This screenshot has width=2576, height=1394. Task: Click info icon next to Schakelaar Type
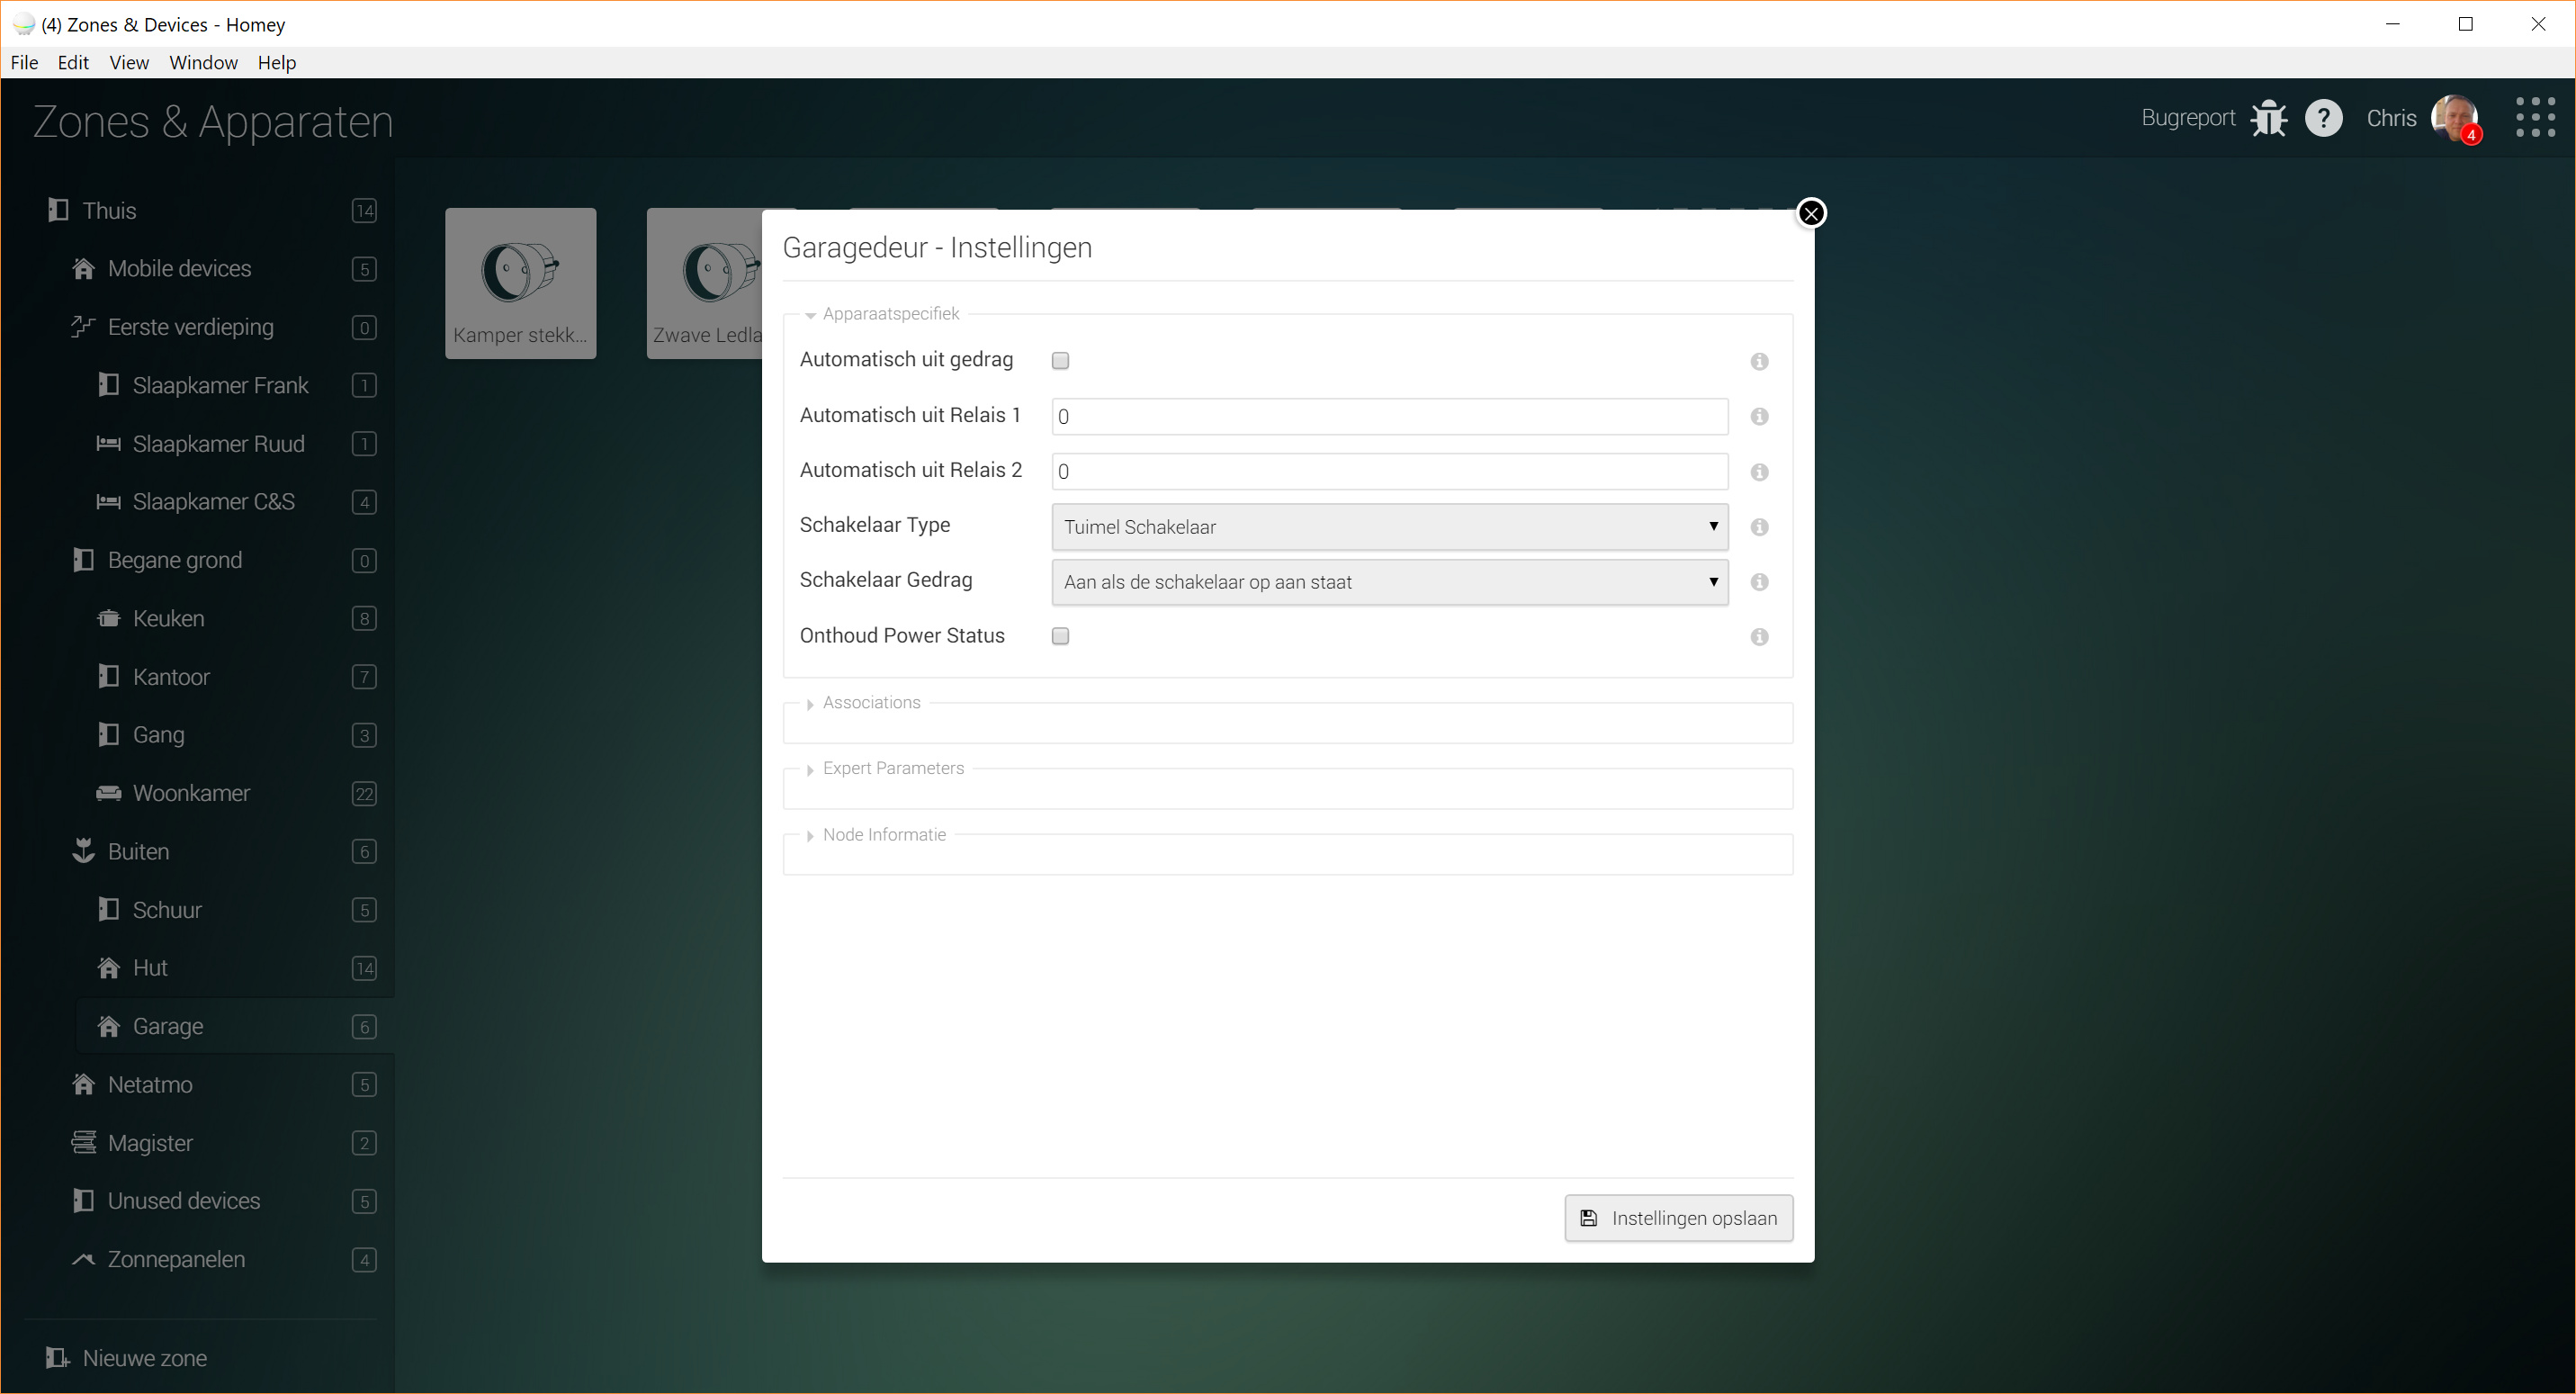tap(1759, 527)
